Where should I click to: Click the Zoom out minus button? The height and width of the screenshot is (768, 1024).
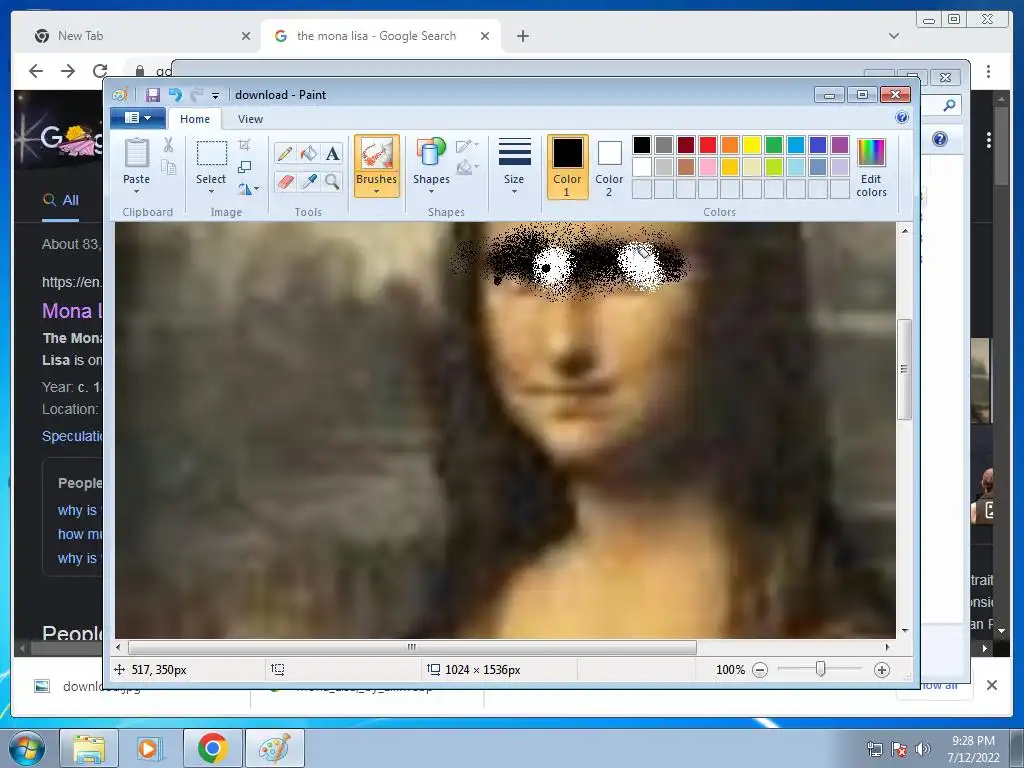[x=760, y=670]
